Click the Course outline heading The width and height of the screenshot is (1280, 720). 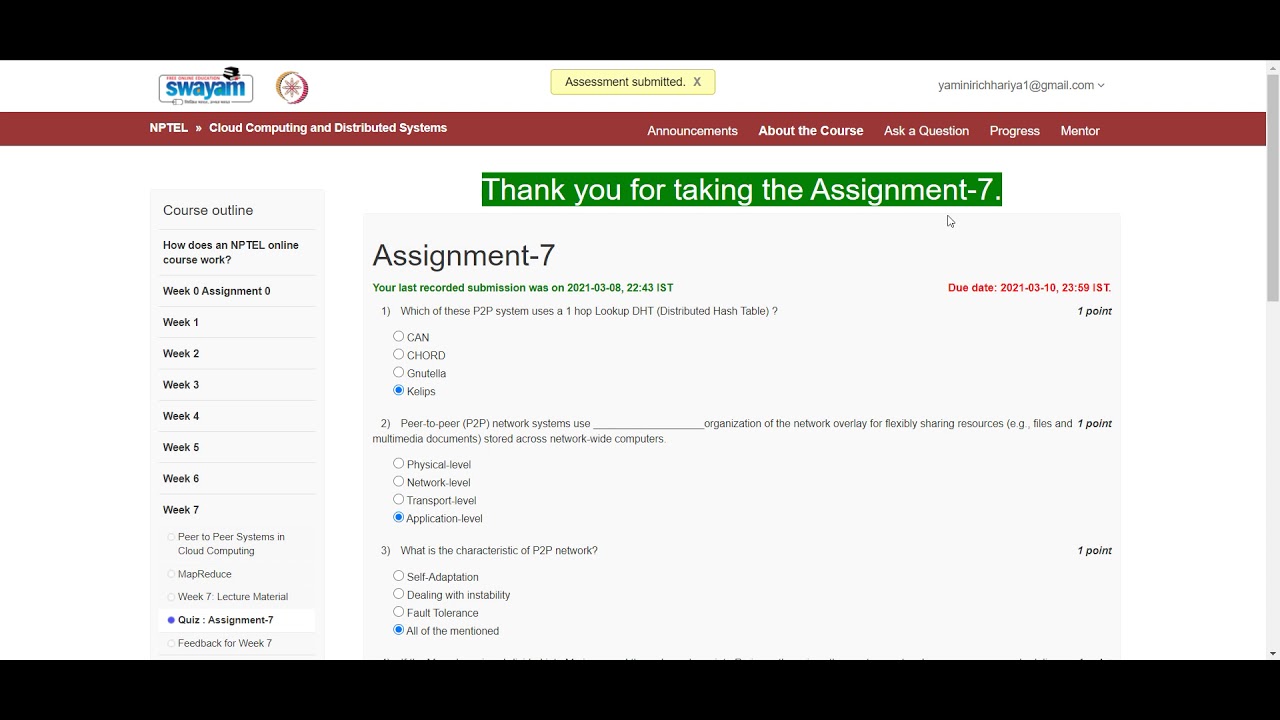tap(208, 210)
